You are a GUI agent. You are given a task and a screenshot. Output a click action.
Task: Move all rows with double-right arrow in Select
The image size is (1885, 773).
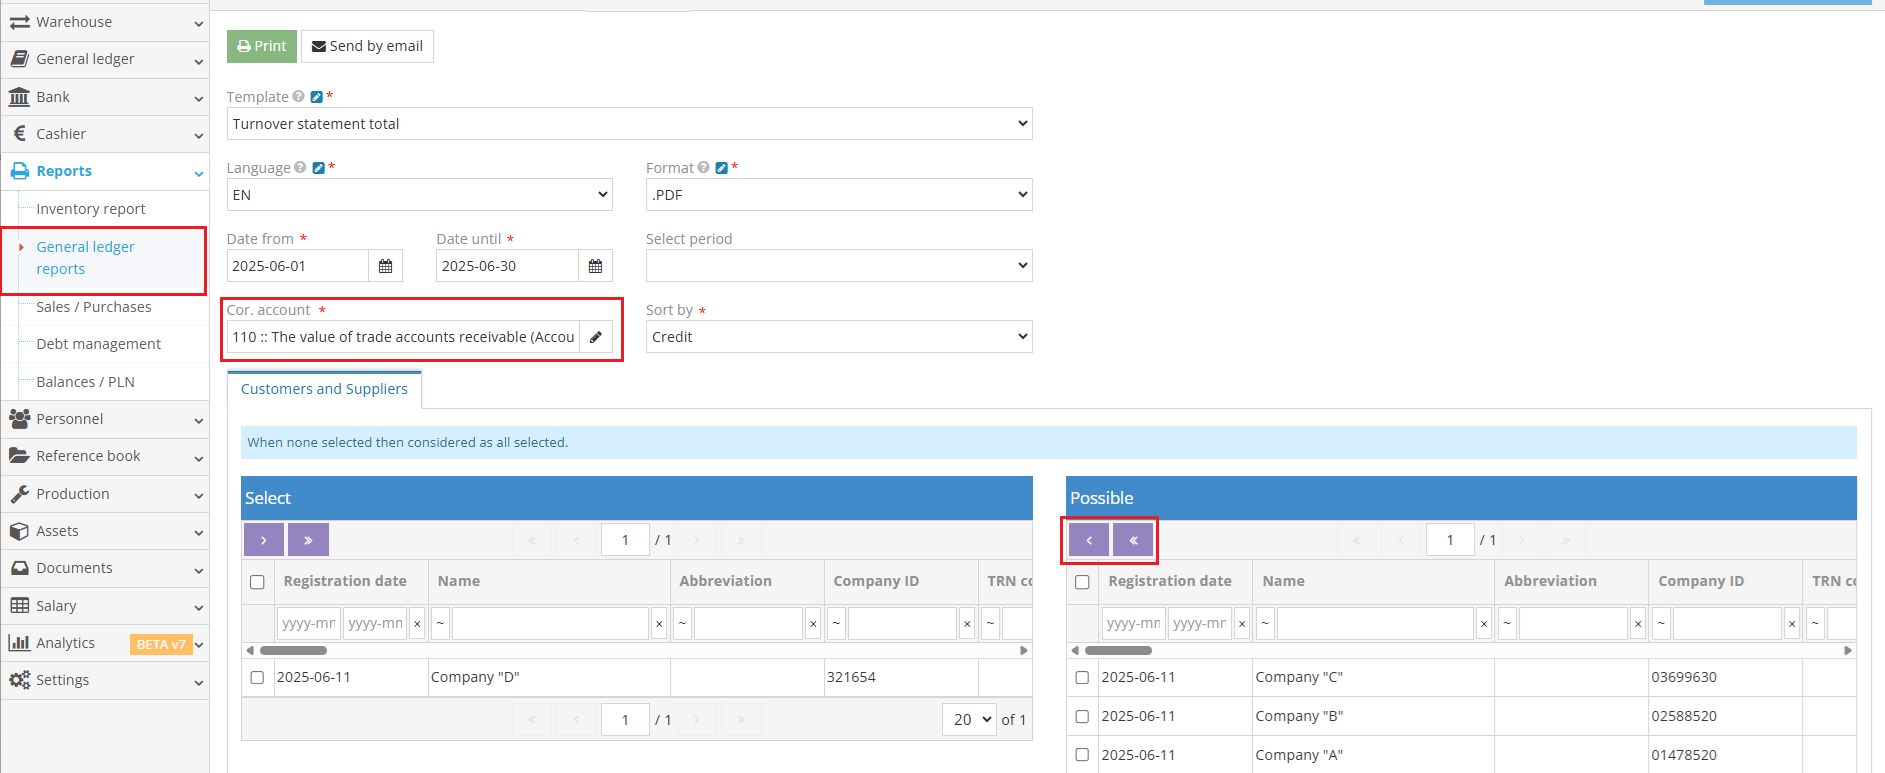pyautogui.click(x=308, y=540)
